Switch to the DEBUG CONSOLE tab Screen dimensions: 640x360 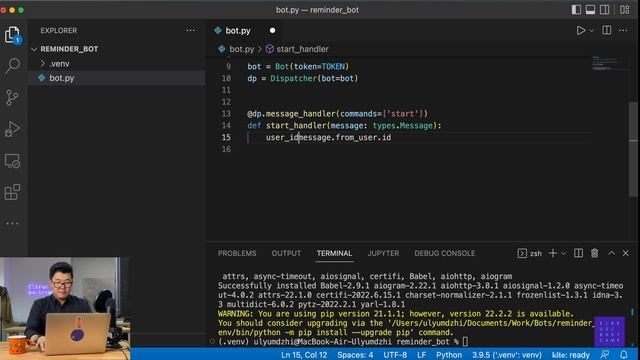(x=444, y=253)
